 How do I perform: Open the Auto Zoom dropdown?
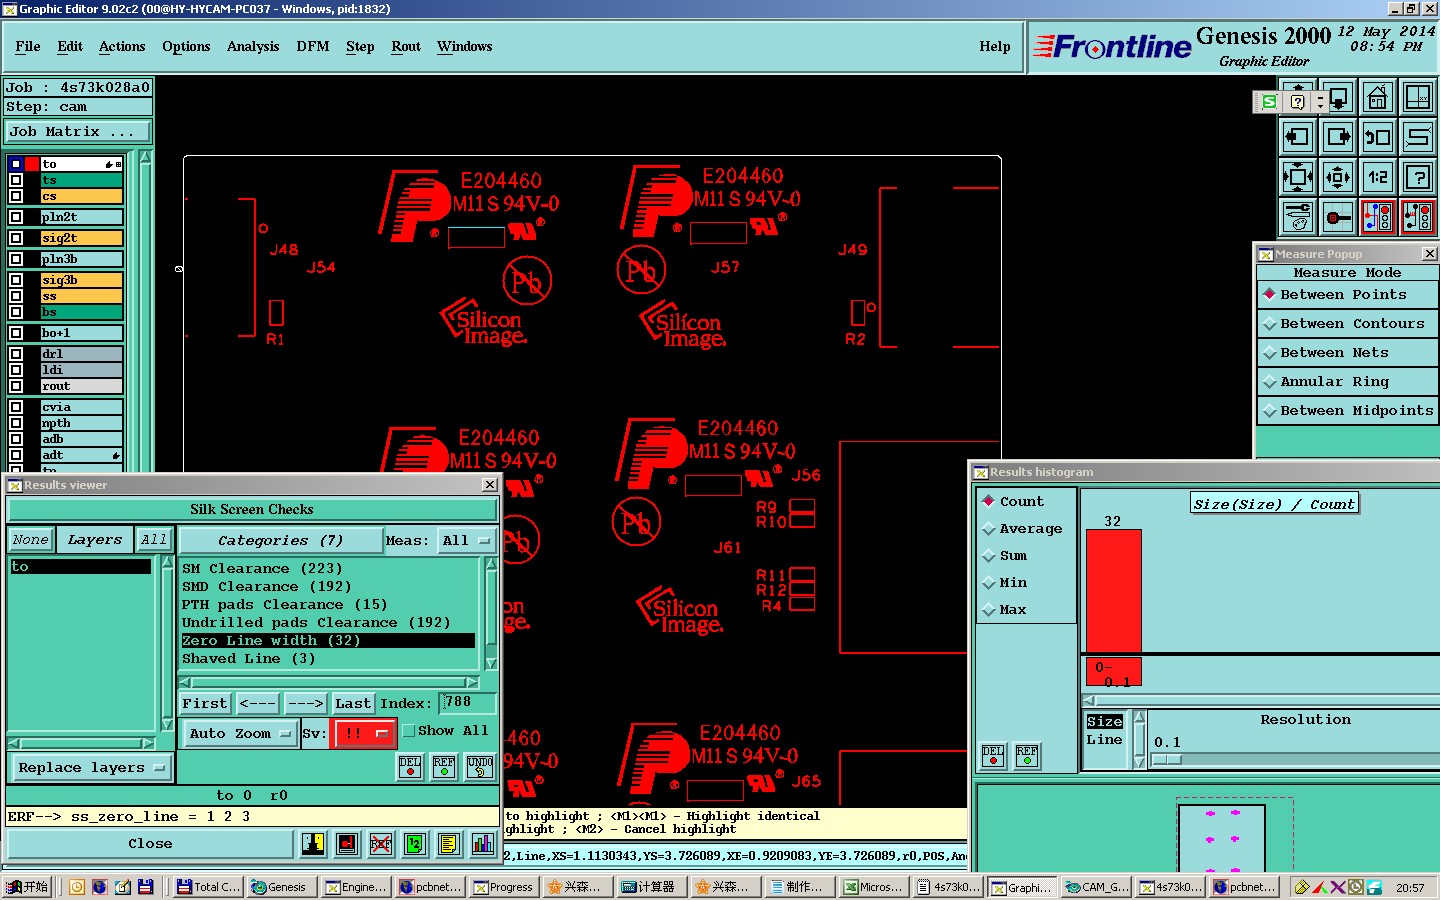pos(240,734)
